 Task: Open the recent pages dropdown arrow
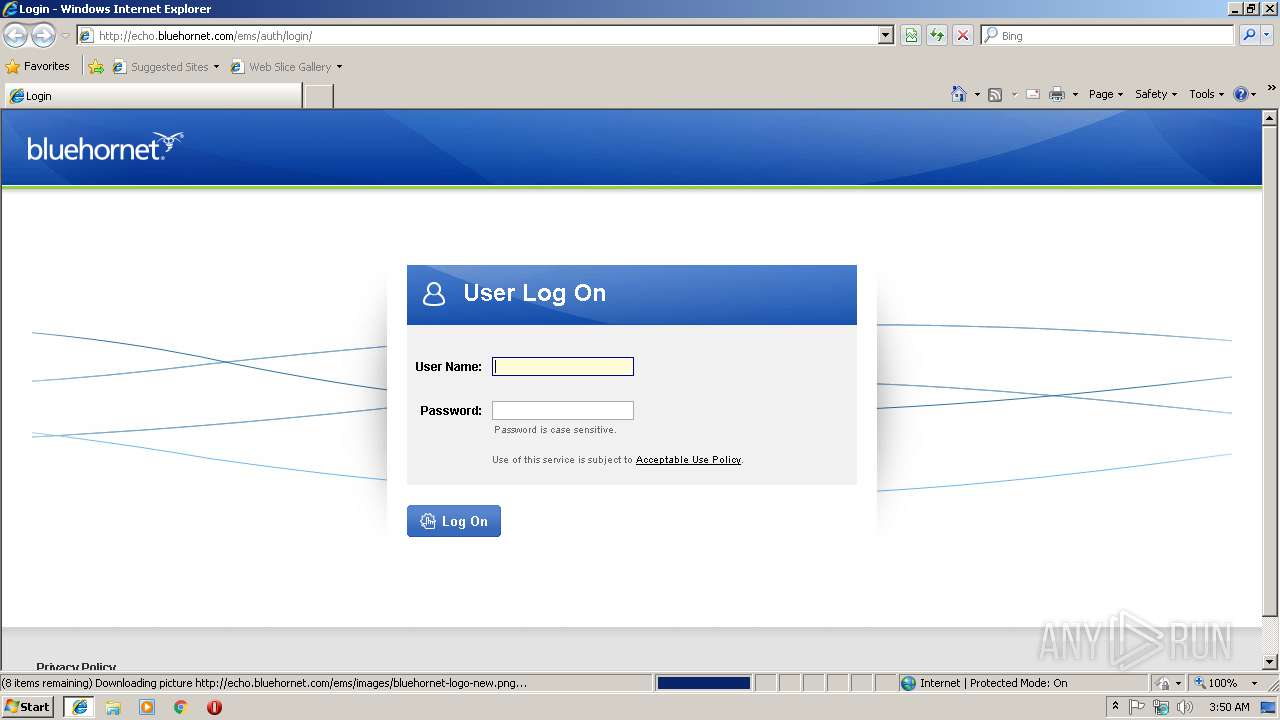(x=65, y=36)
